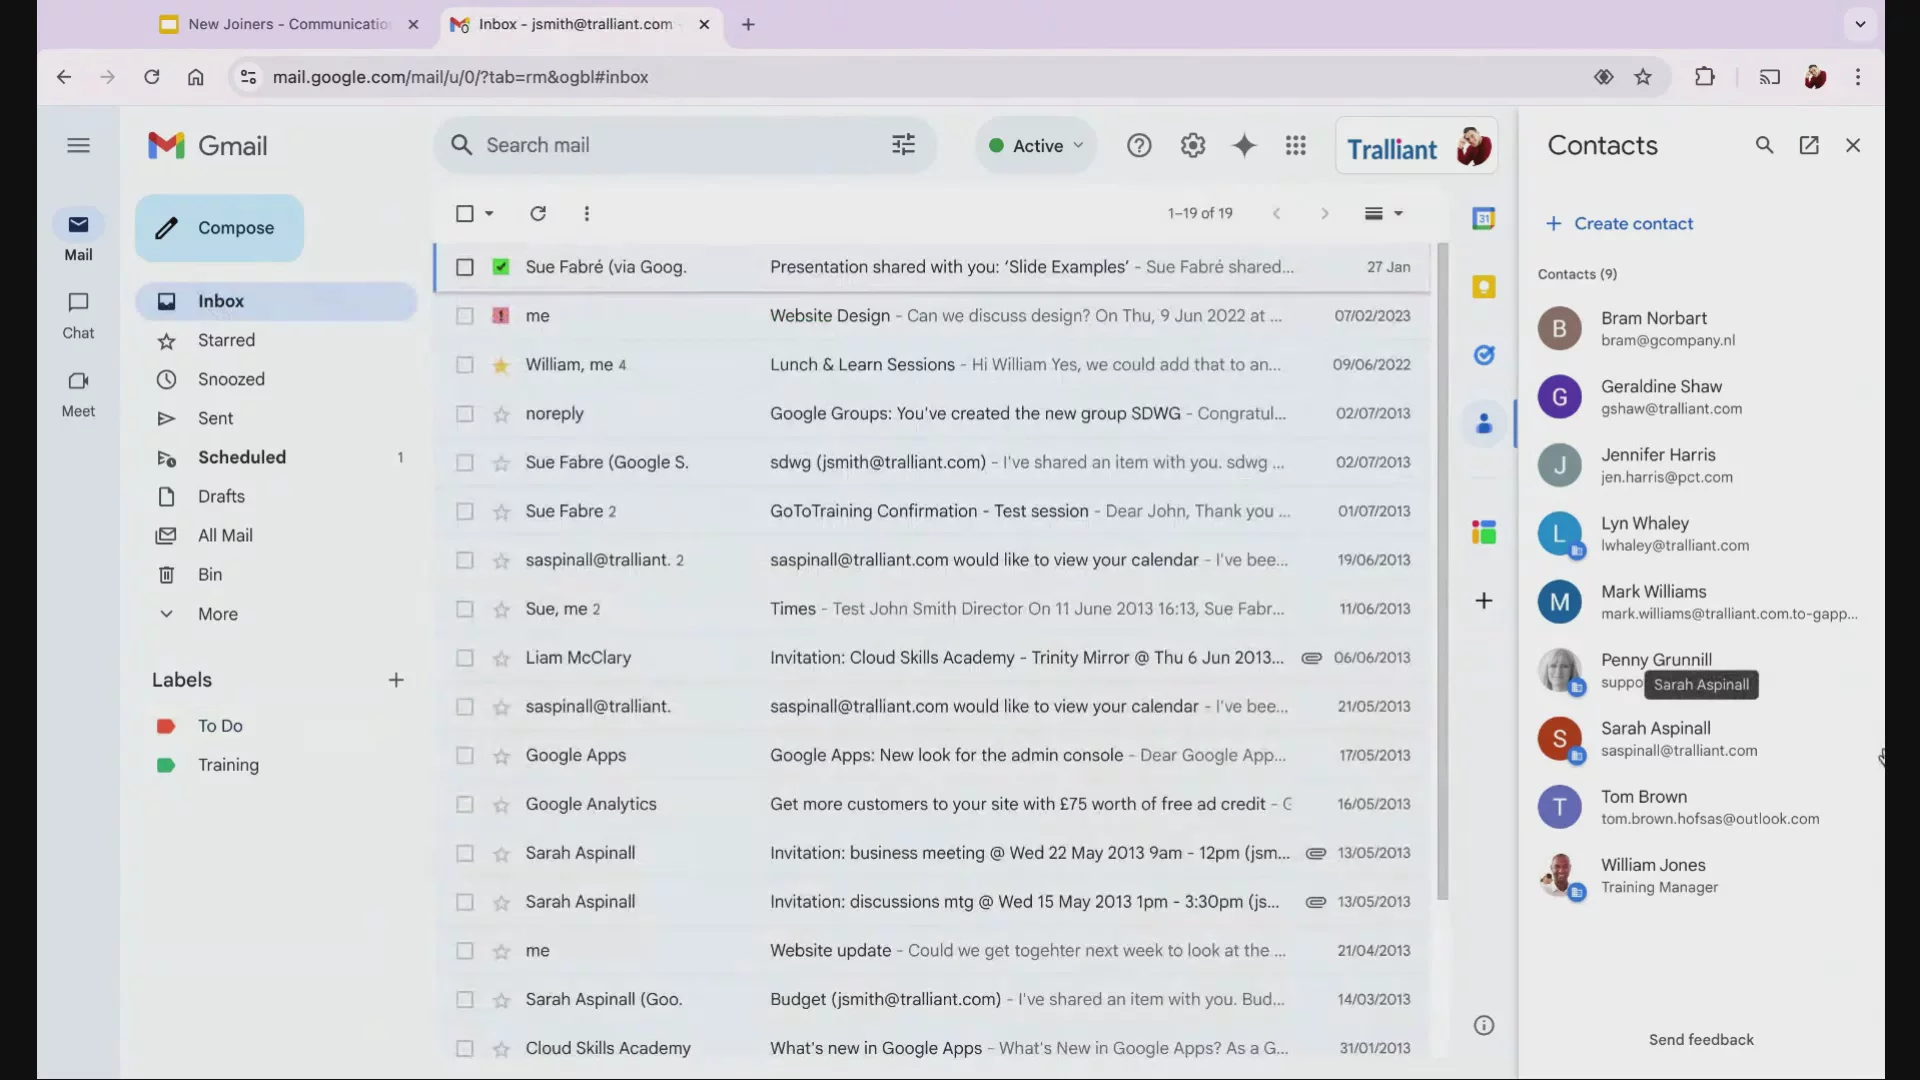Click the Compose button
This screenshot has width=1920, height=1080.
219,228
